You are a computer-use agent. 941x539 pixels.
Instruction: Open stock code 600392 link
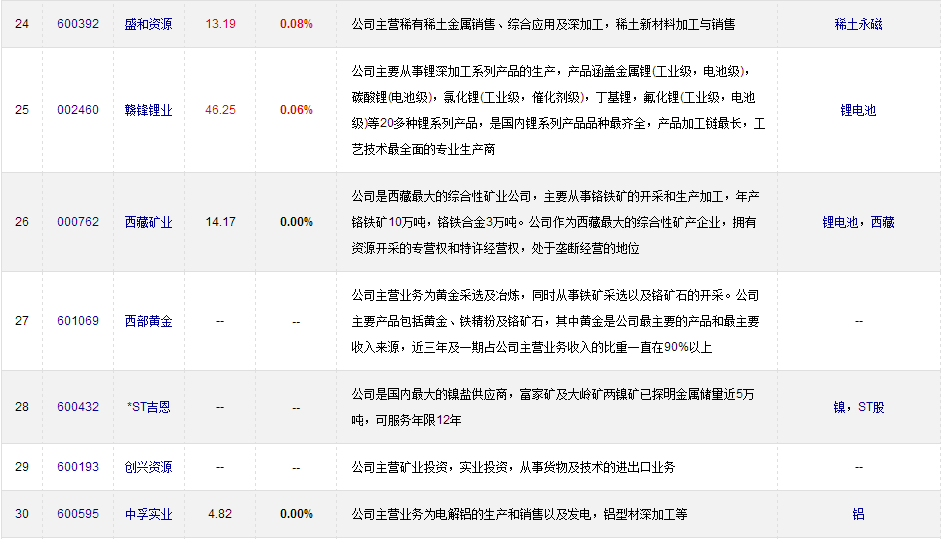tap(78, 24)
